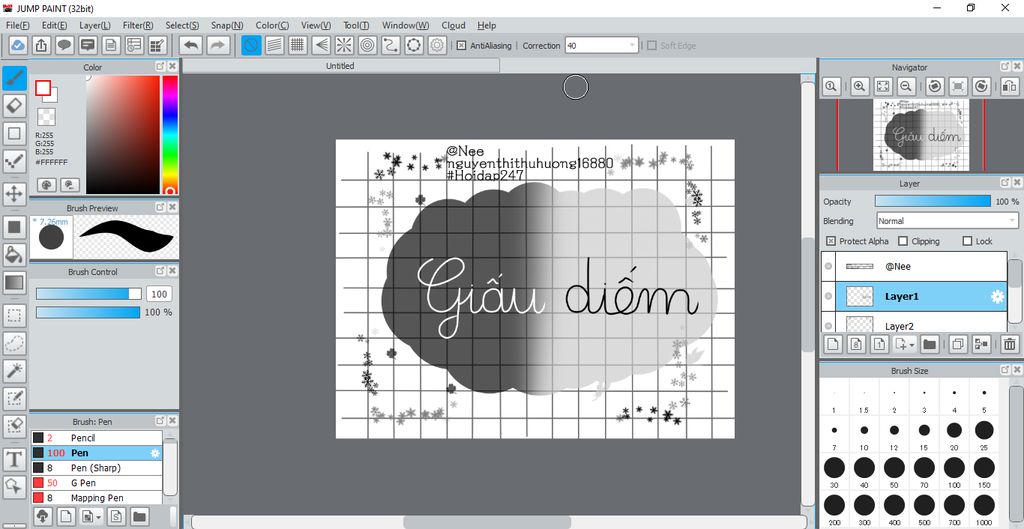This screenshot has width=1024, height=529.
Task: Select the Eraser tool
Action: coord(14,105)
